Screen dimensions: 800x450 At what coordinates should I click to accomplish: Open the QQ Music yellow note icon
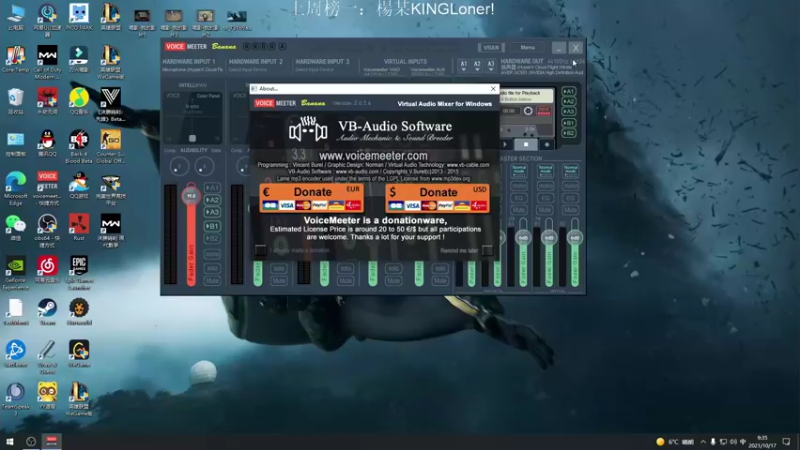pyautogui.click(x=79, y=101)
